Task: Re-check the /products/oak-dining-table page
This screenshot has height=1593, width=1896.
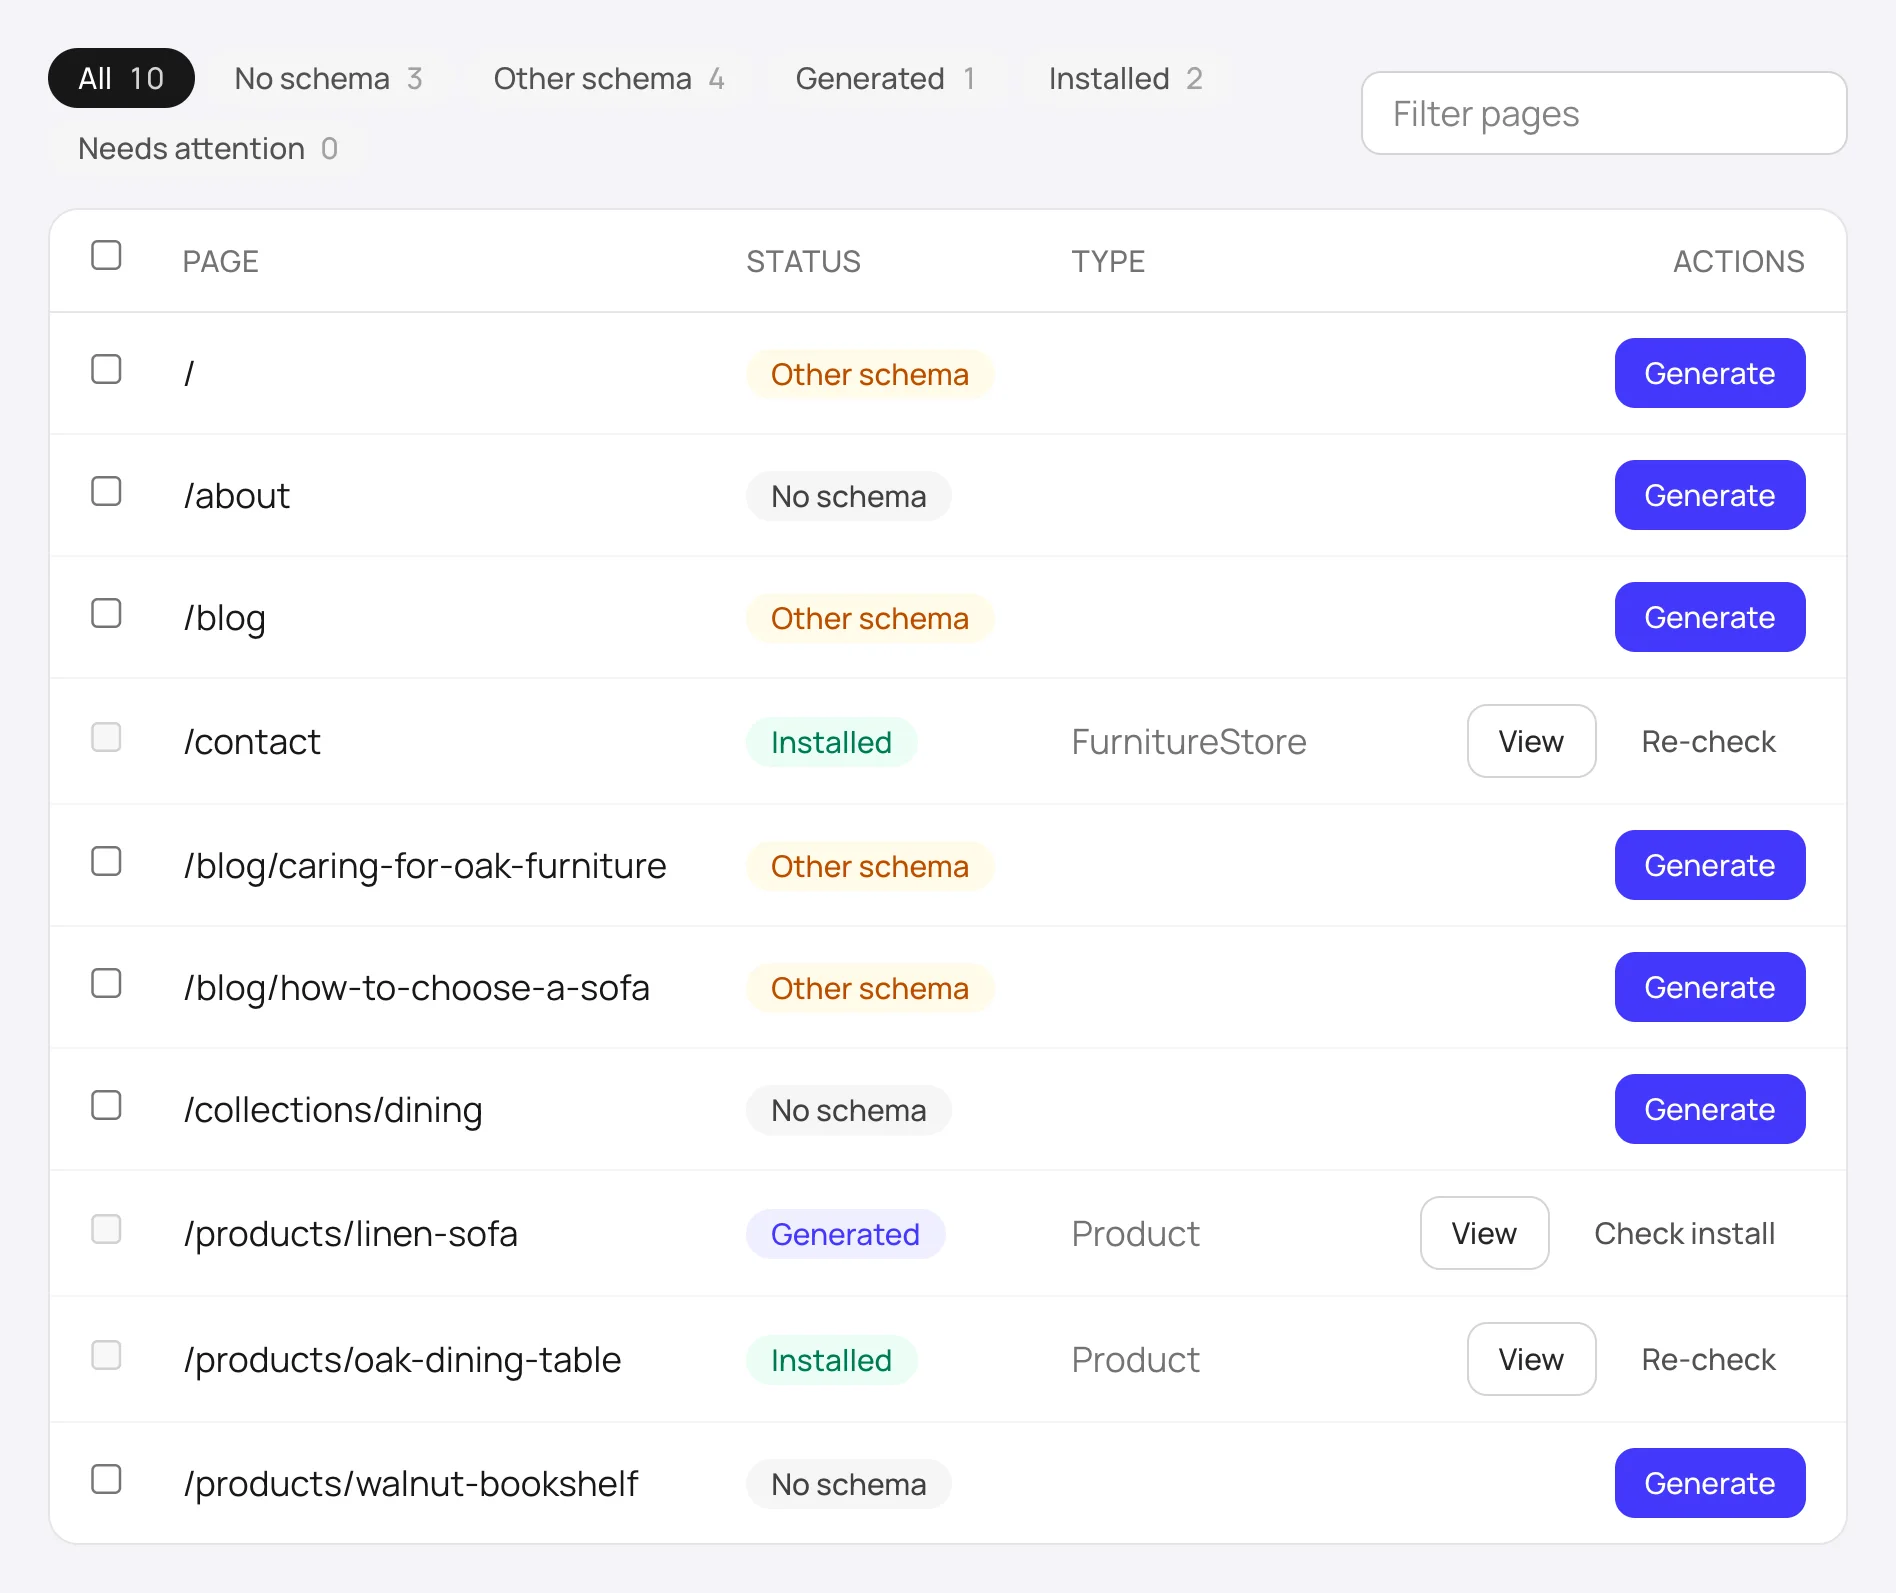Action: [x=1708, y=1359]
